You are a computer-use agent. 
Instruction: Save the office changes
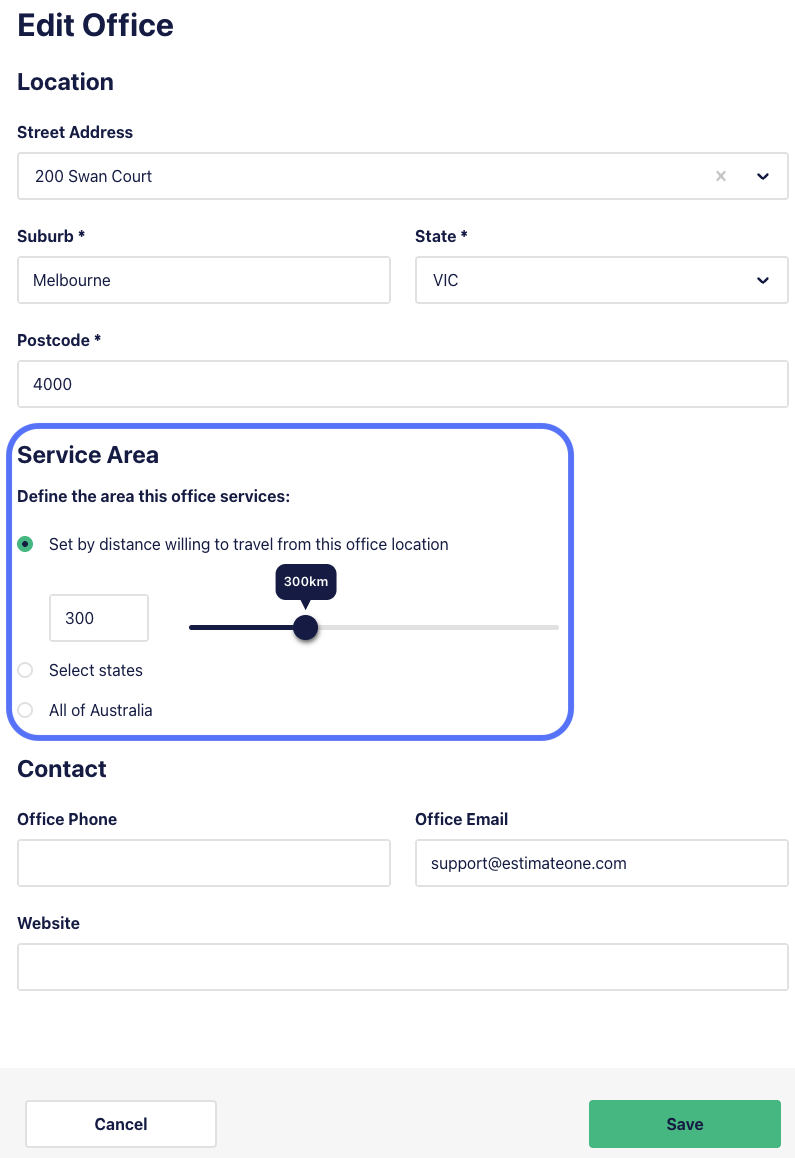(685, 1124)
